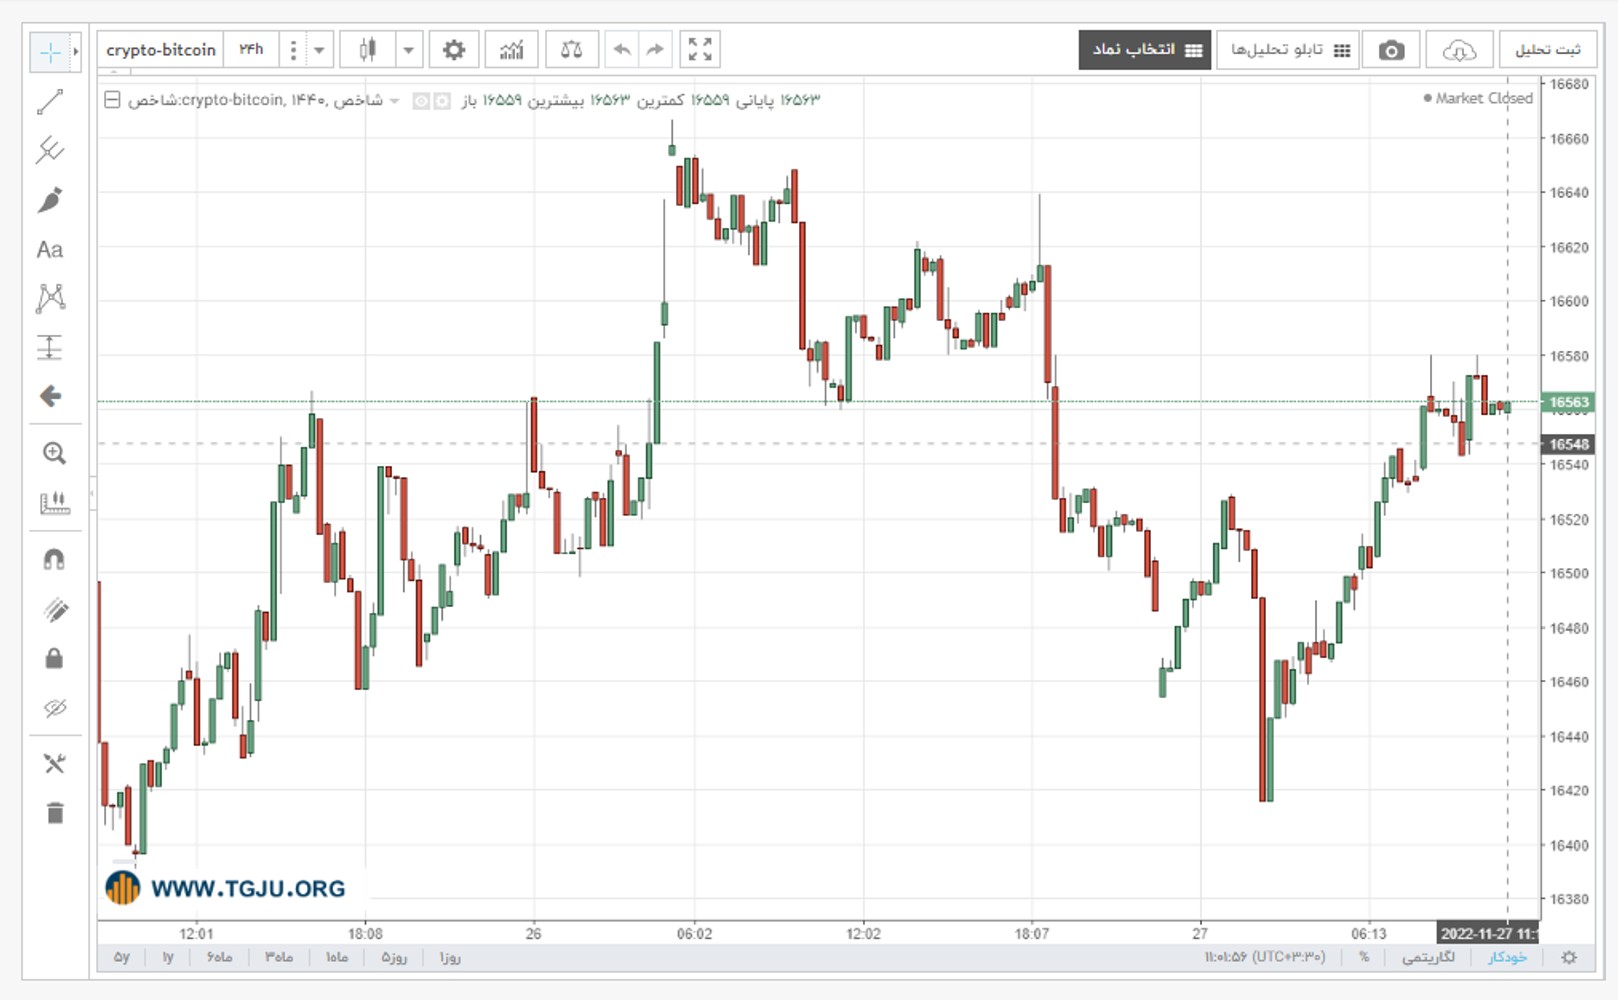The width and height of the screenshot is (1618, 1000).
Task: Open the drawing tools settings icon
Action: click(54, 764)
